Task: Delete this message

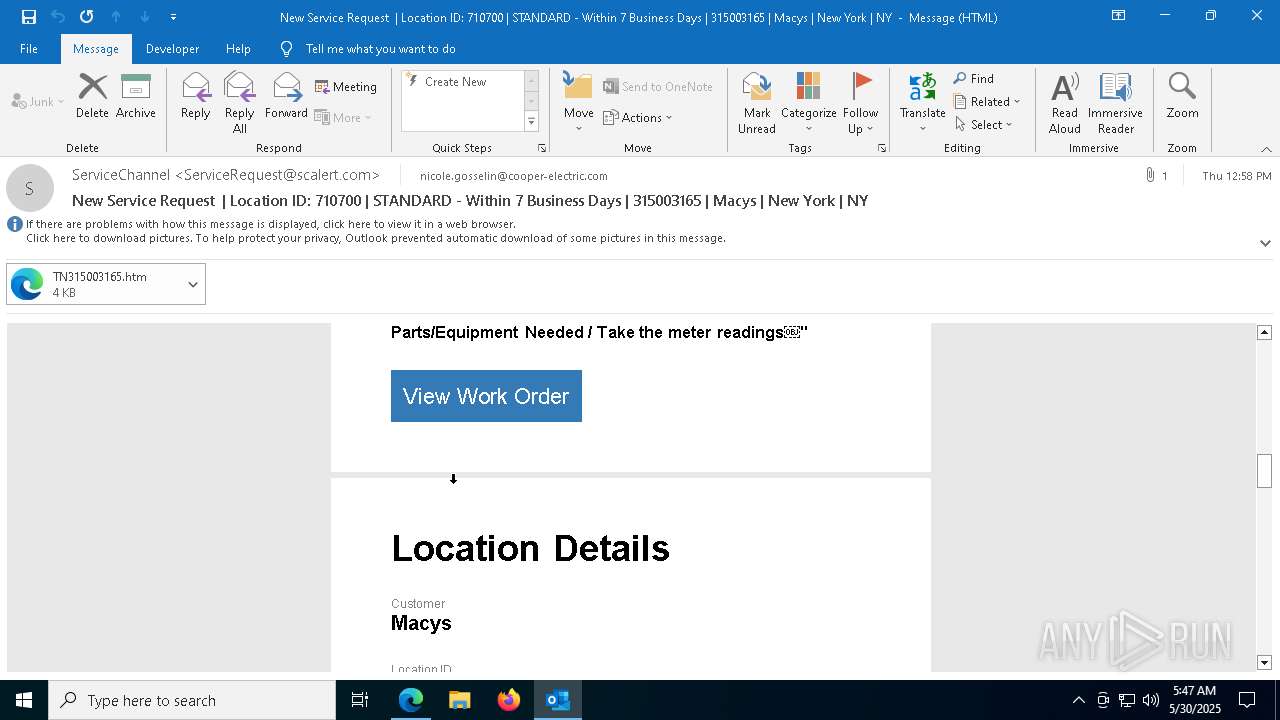Action: tap(92, 97)
